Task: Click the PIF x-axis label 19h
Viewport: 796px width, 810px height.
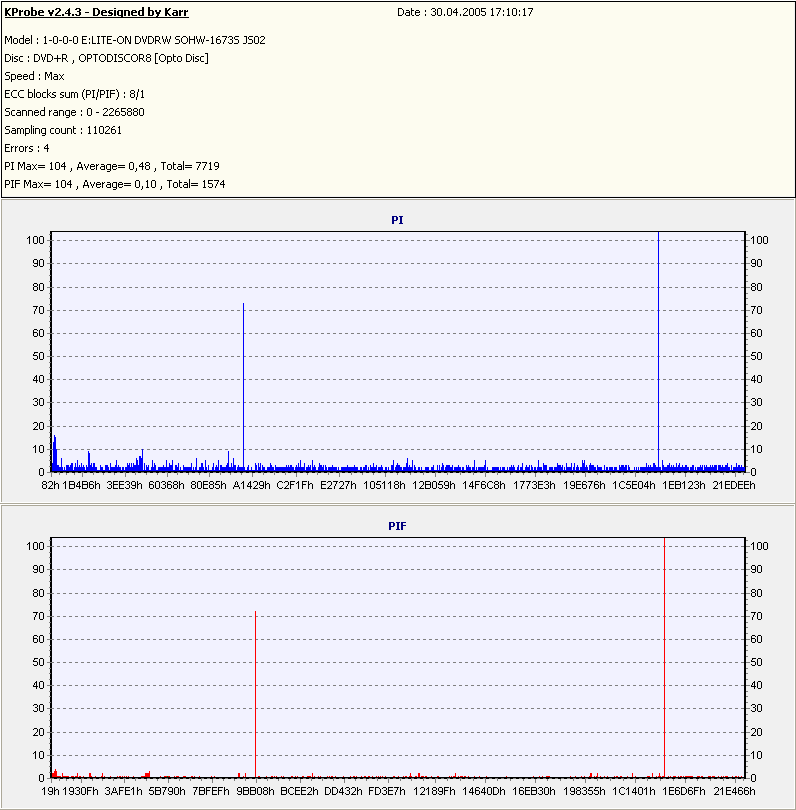Action: 50,791
